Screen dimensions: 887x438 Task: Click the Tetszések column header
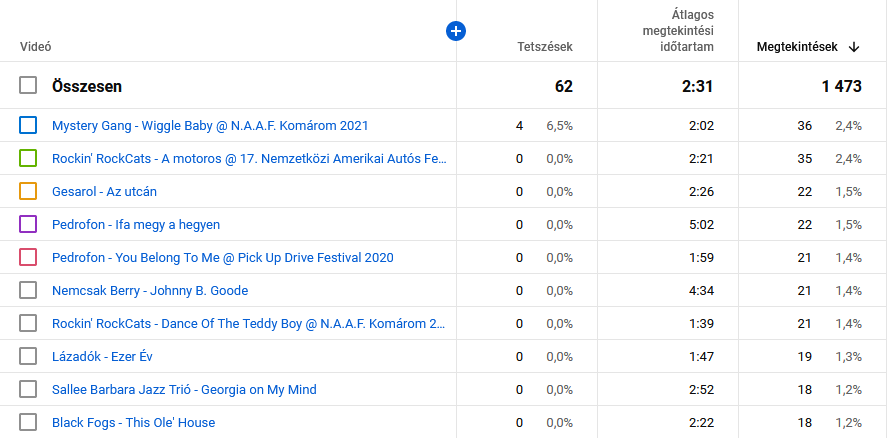[x=544, y=47]
